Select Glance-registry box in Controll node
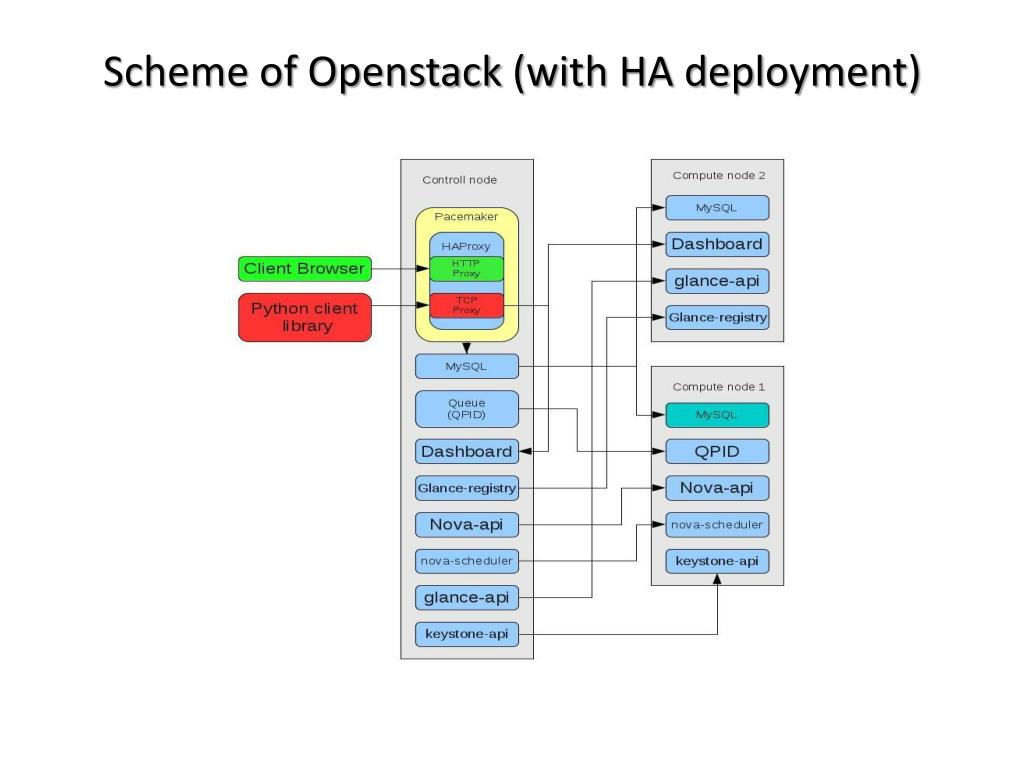Viewport: 1024px width, 768px height. (467, 488)
